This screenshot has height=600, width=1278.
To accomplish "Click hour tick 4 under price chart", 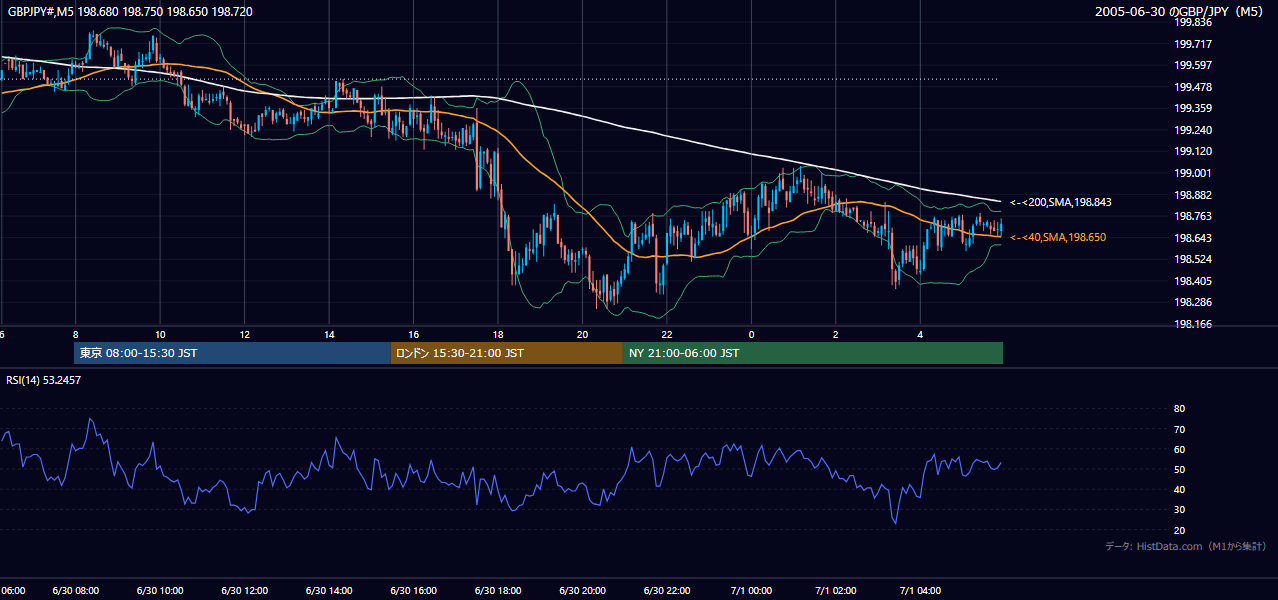I will 922,335.
